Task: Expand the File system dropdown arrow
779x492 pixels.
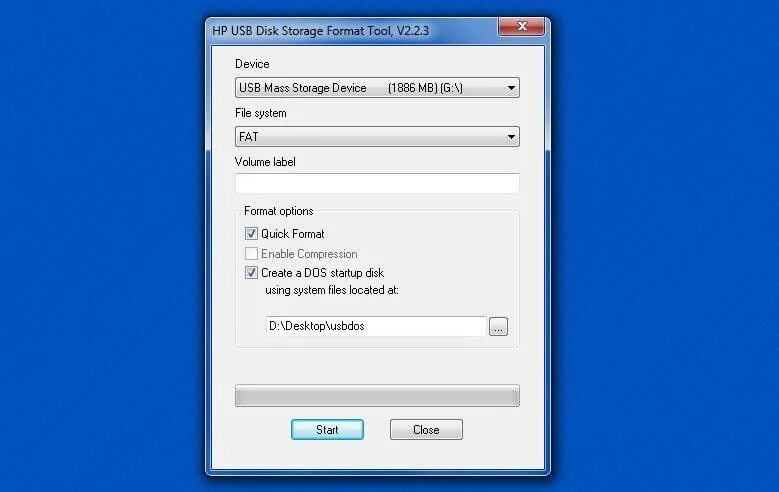Action: point(511,137)
